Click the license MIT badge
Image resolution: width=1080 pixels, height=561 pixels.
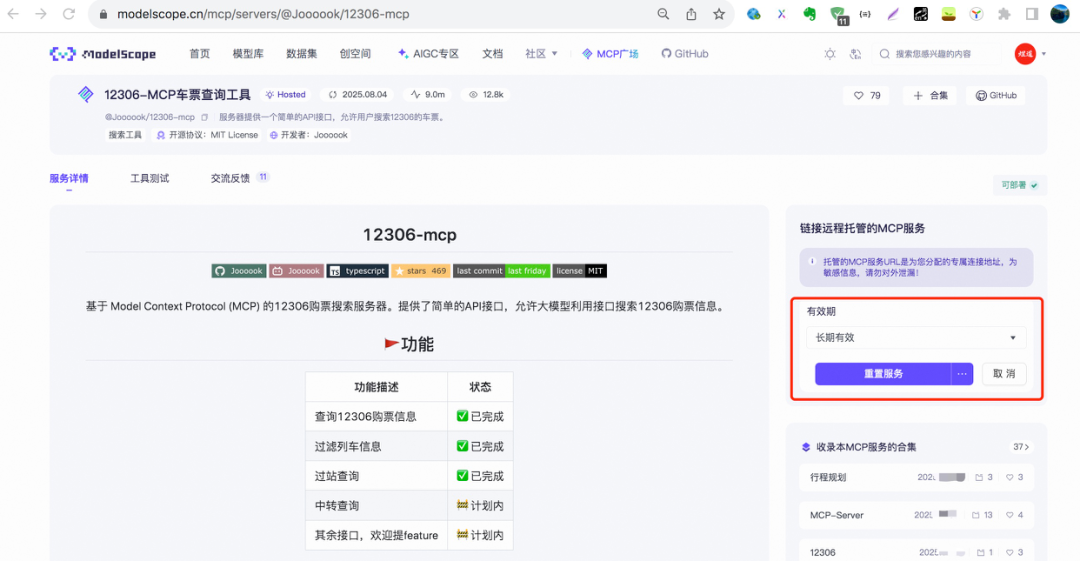click(x=579, y=271)
